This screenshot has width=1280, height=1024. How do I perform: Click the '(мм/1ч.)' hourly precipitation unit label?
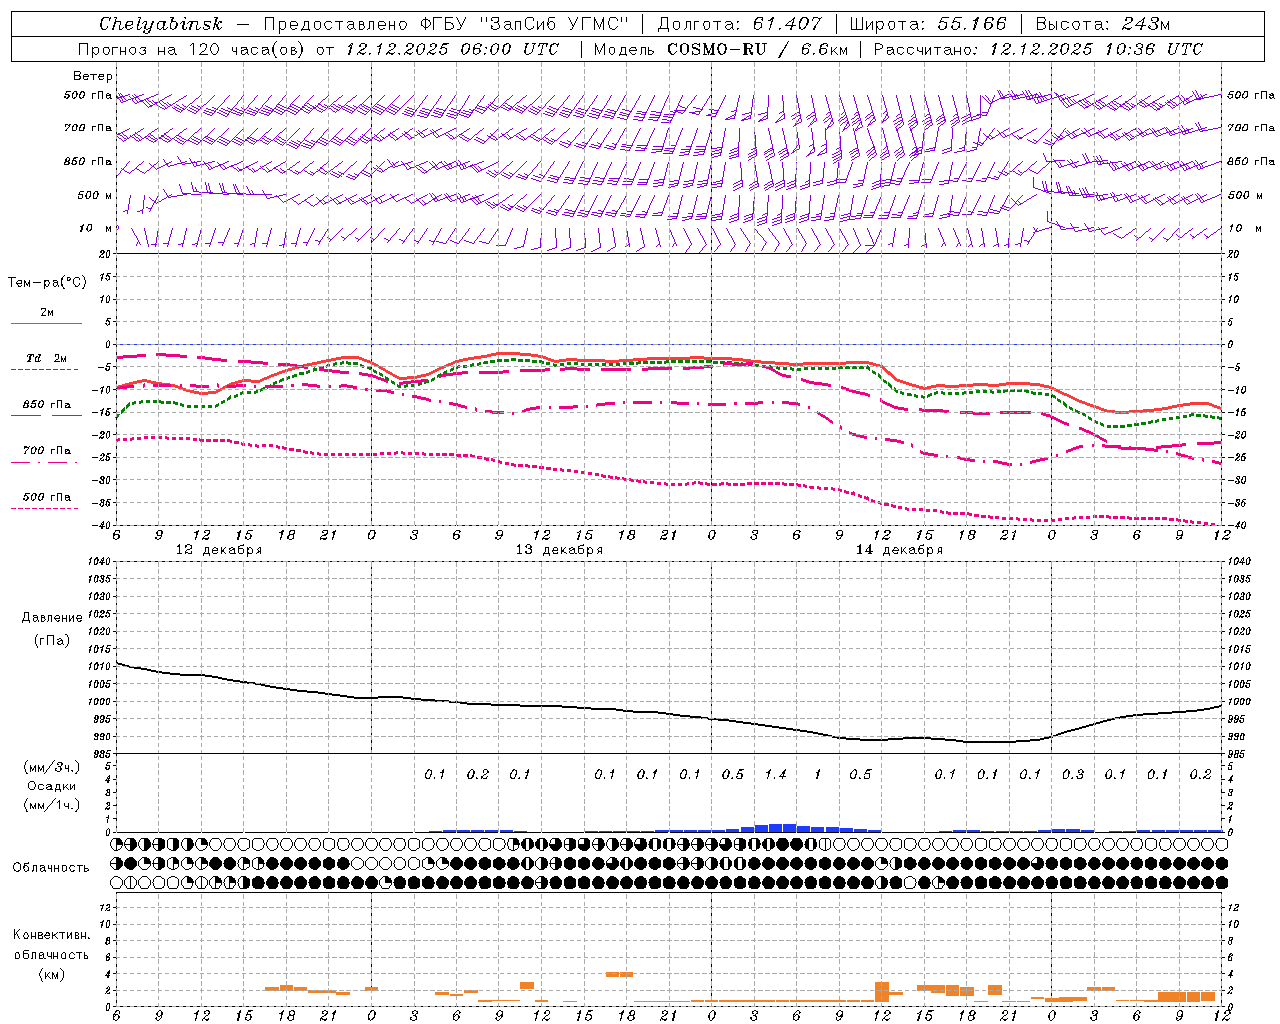pyautogui.click(x=52, y=805)
